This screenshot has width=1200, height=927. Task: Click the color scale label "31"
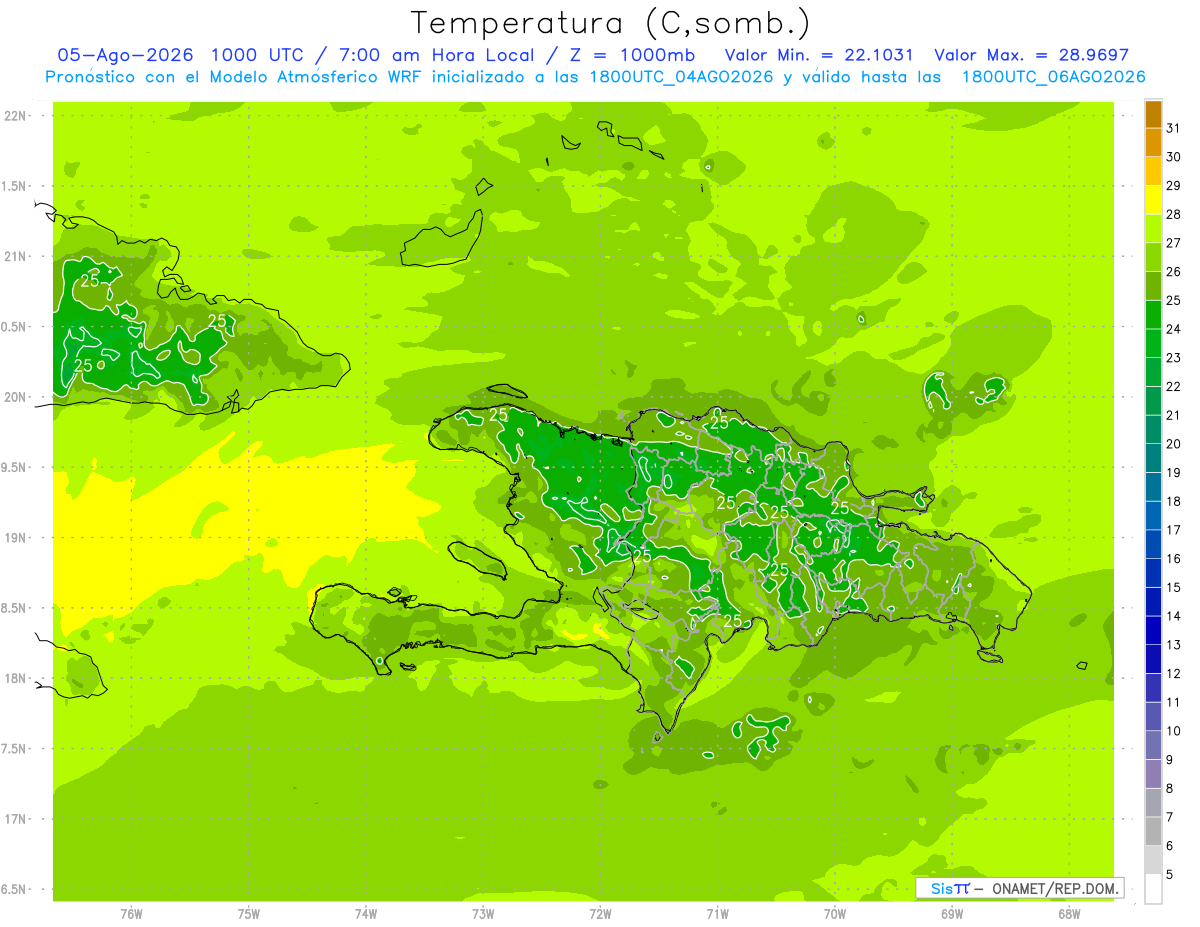click(1174, 128)
